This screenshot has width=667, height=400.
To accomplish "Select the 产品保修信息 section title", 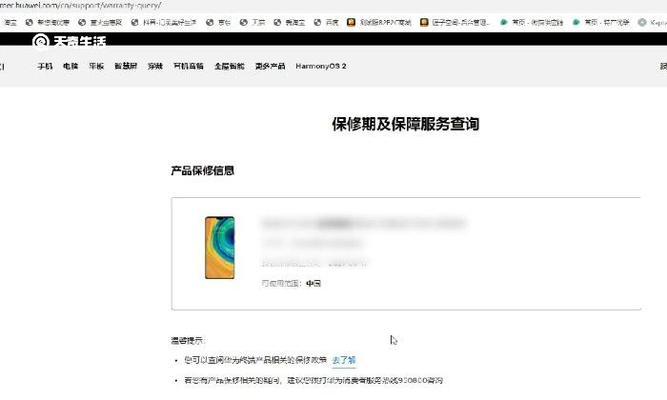I will pyautogui.click(x=202, y=171).
